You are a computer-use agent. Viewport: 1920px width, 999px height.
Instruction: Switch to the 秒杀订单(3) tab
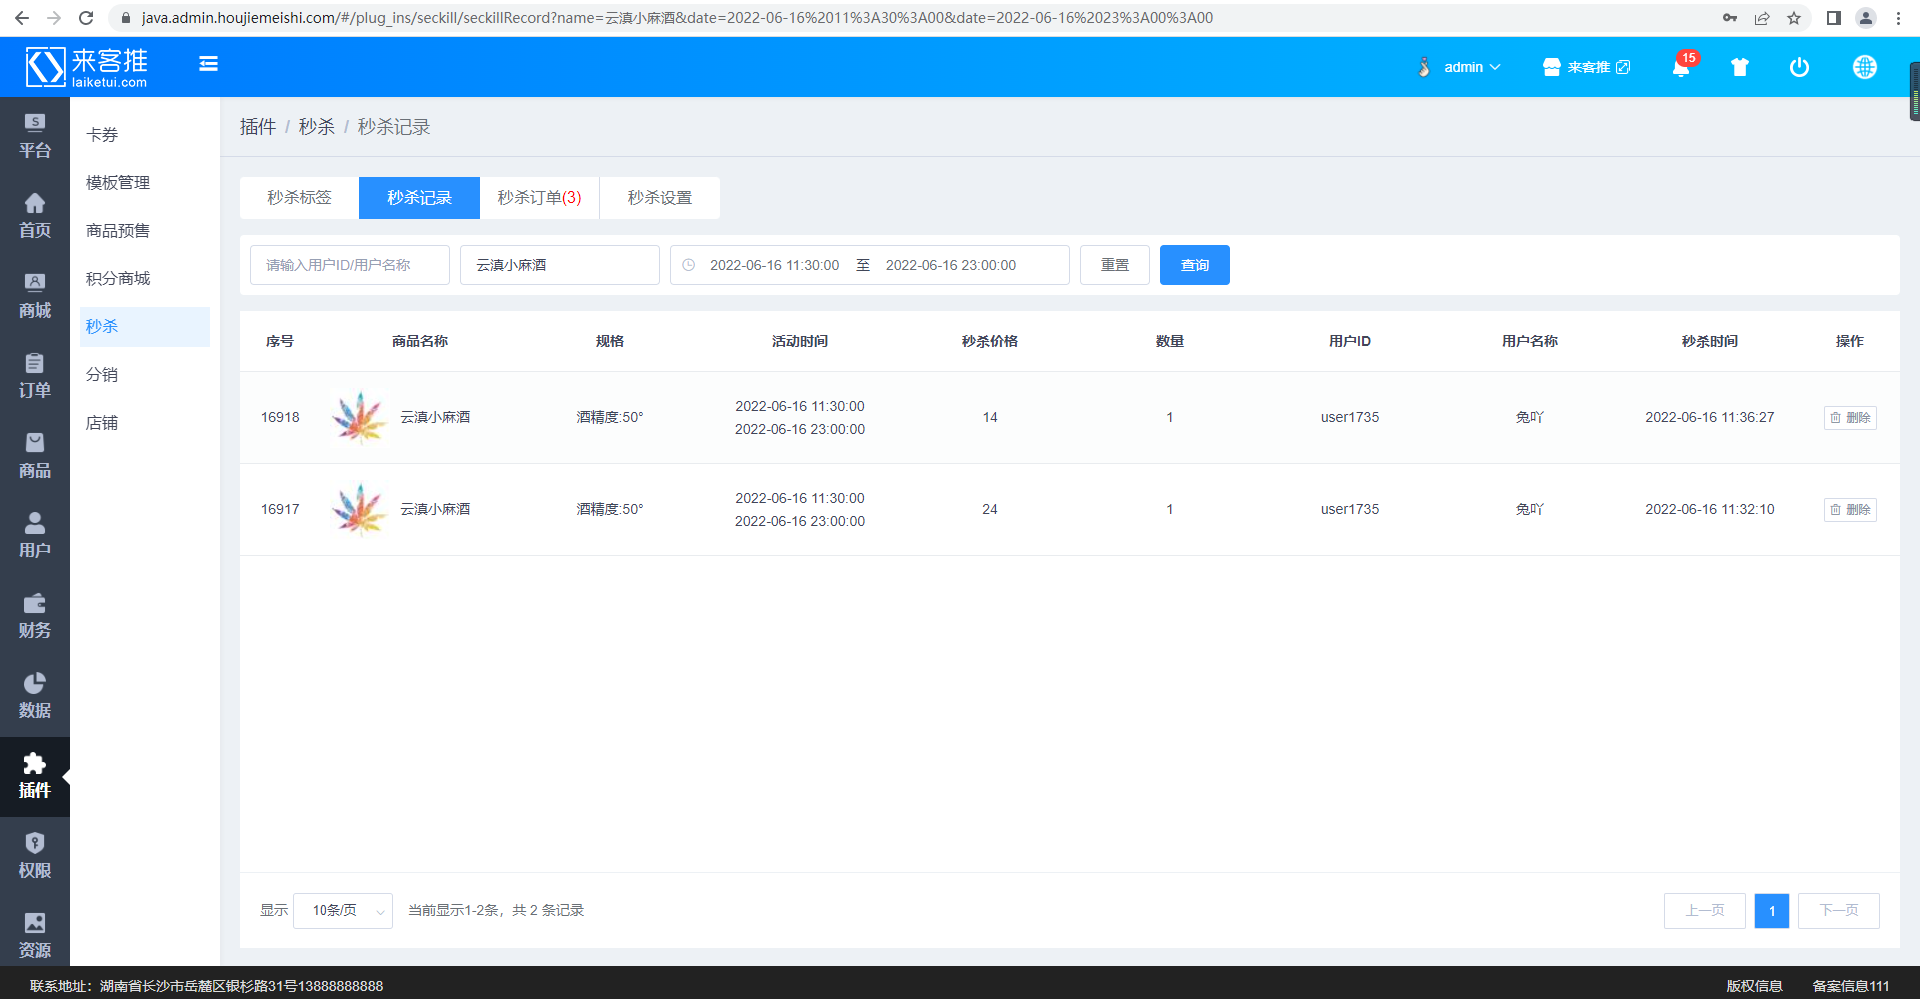(539, 198)
